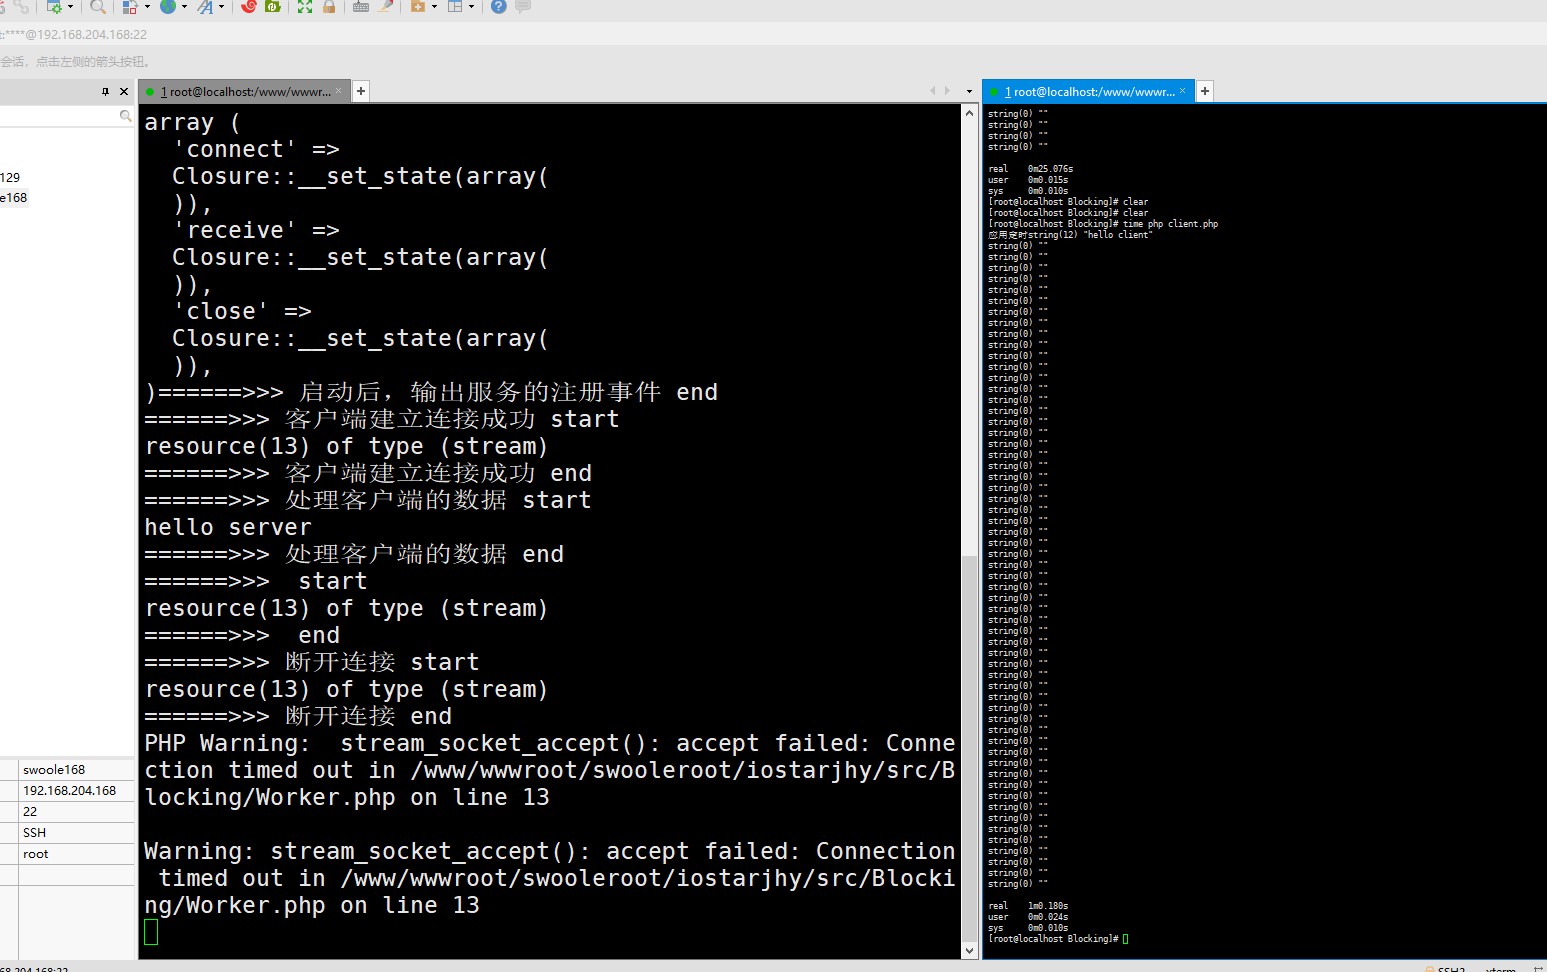Open the keyboard key-mapping icon
This screenshot has width=1547, height=972.
(361, 6)
